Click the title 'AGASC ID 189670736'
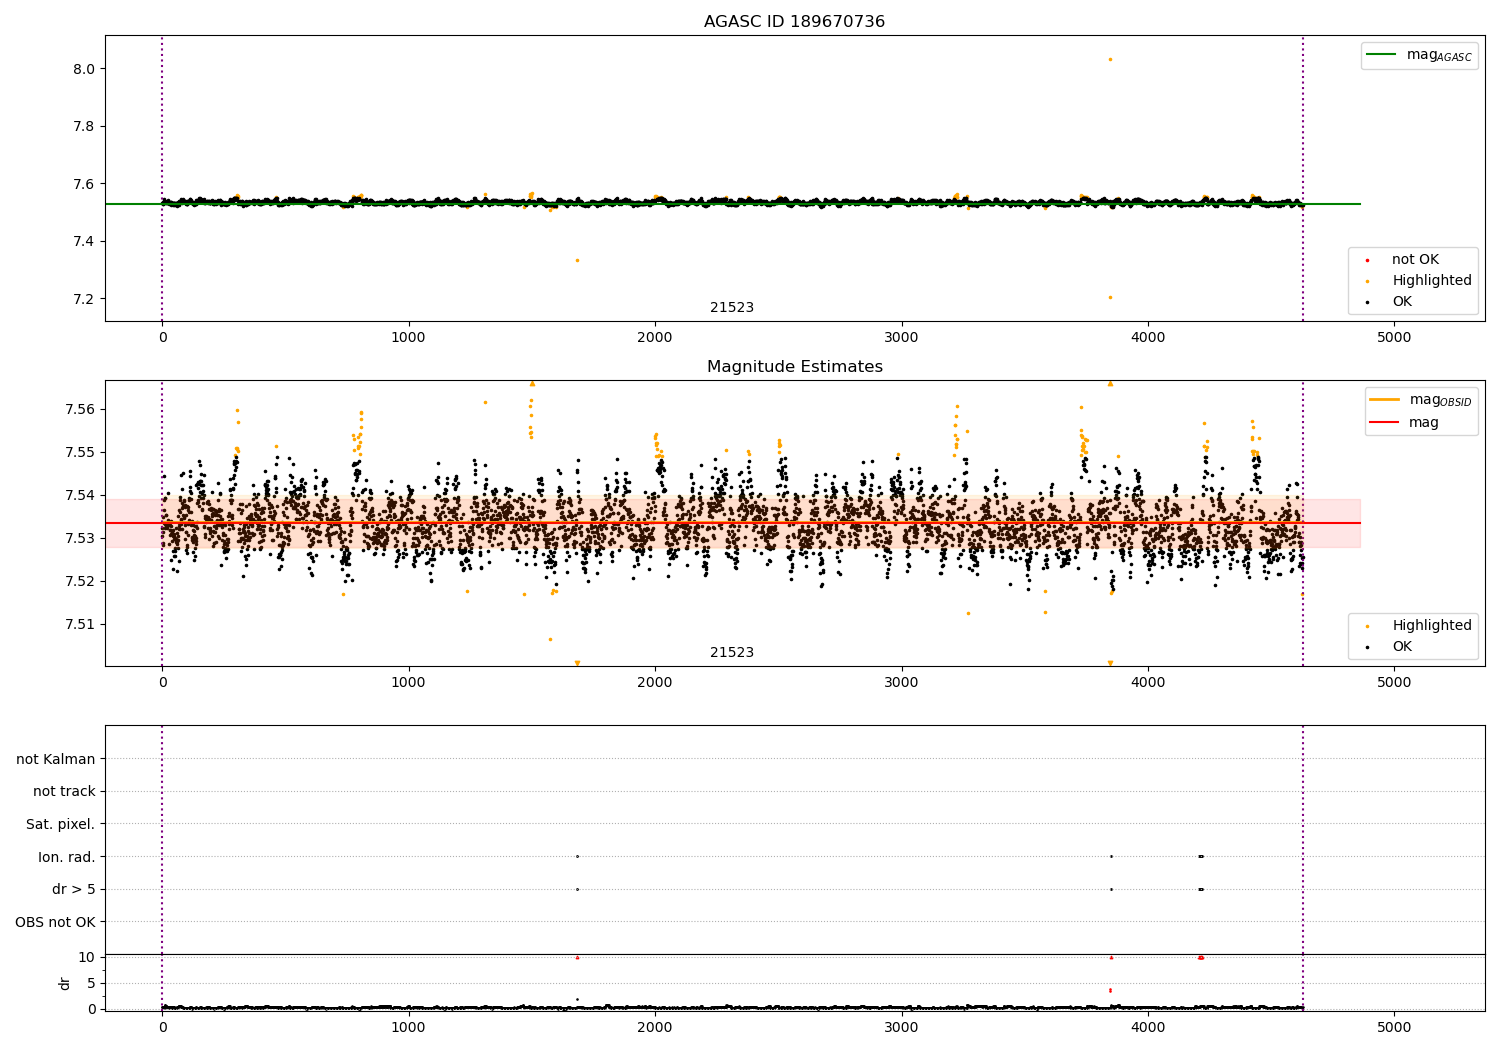Screen dimensions: 1500x1050 (x=794, y=21)
